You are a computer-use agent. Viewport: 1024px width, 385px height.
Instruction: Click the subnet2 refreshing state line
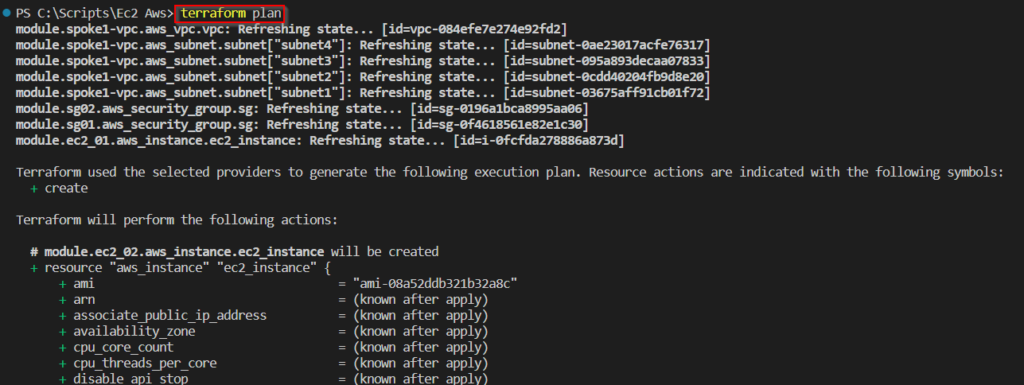pos(363,77)
